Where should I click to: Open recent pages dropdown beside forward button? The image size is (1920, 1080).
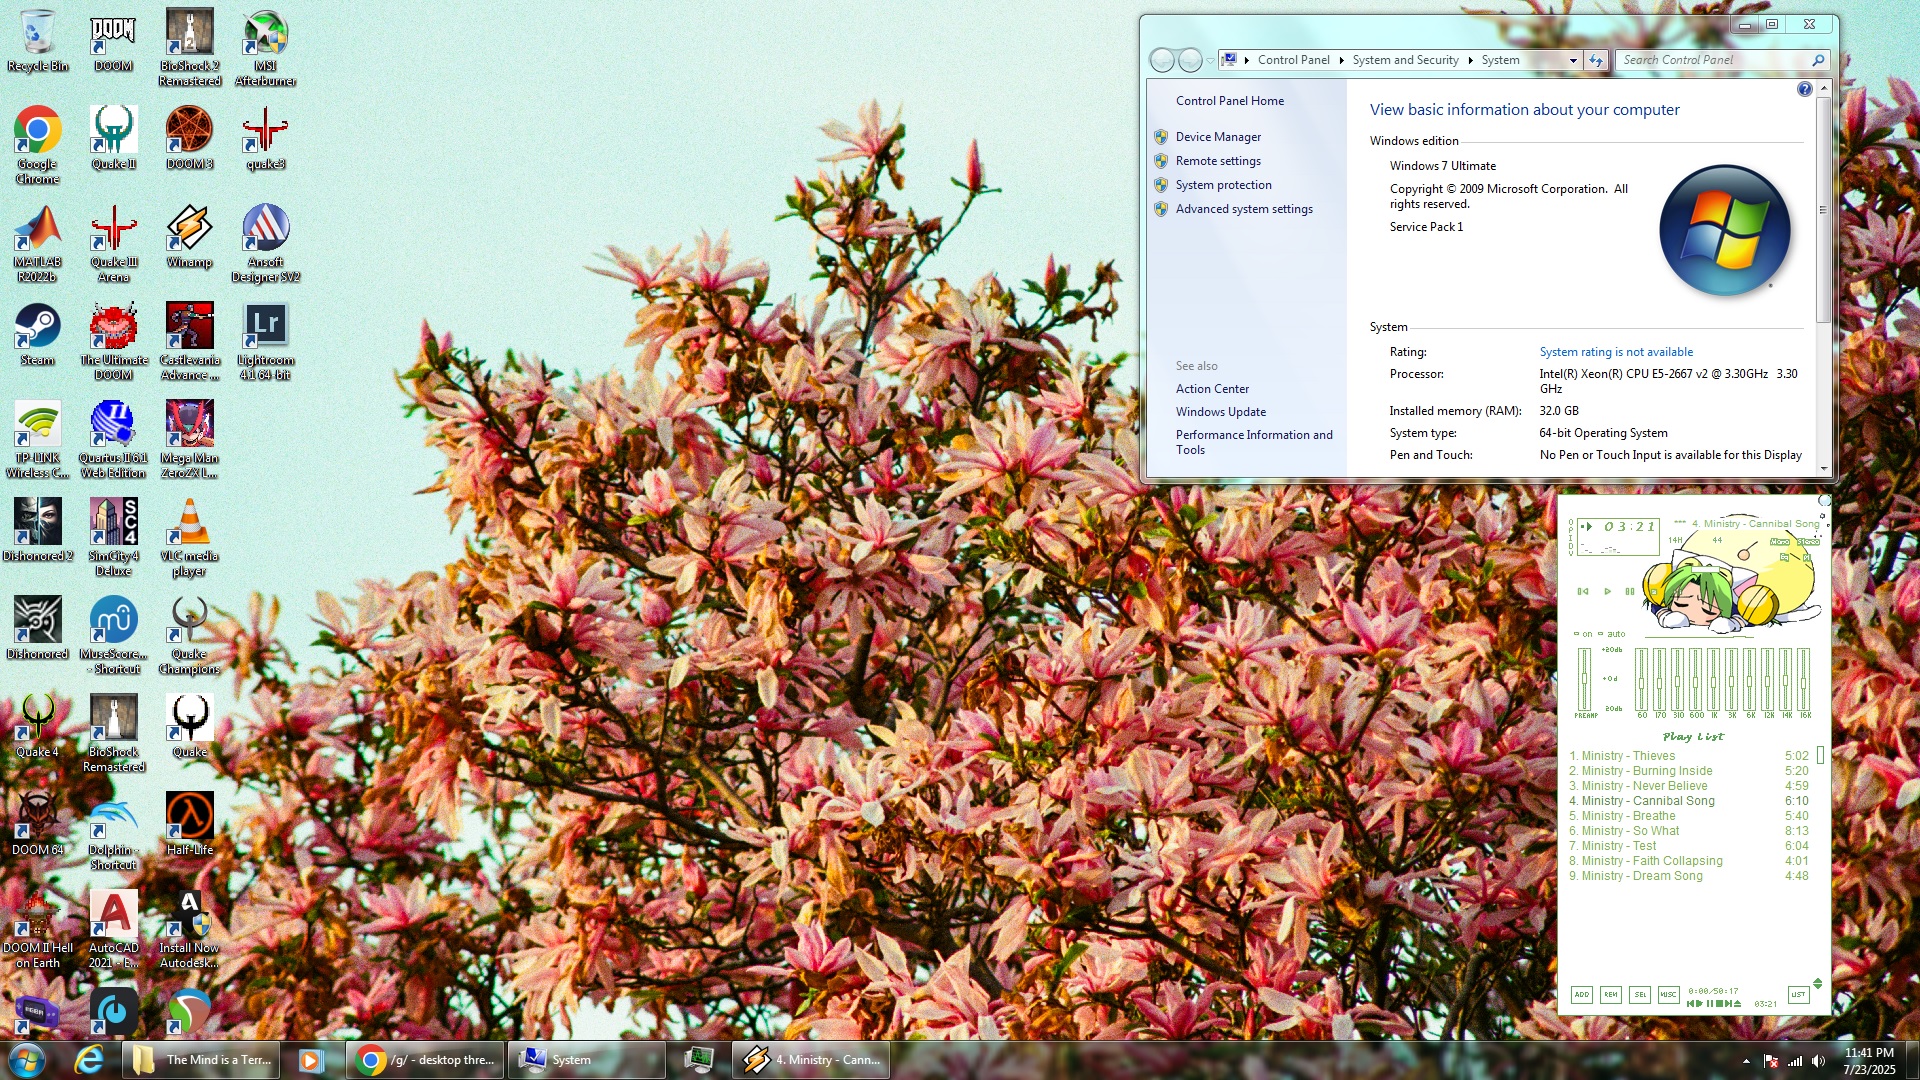[x=1210, y=60]
